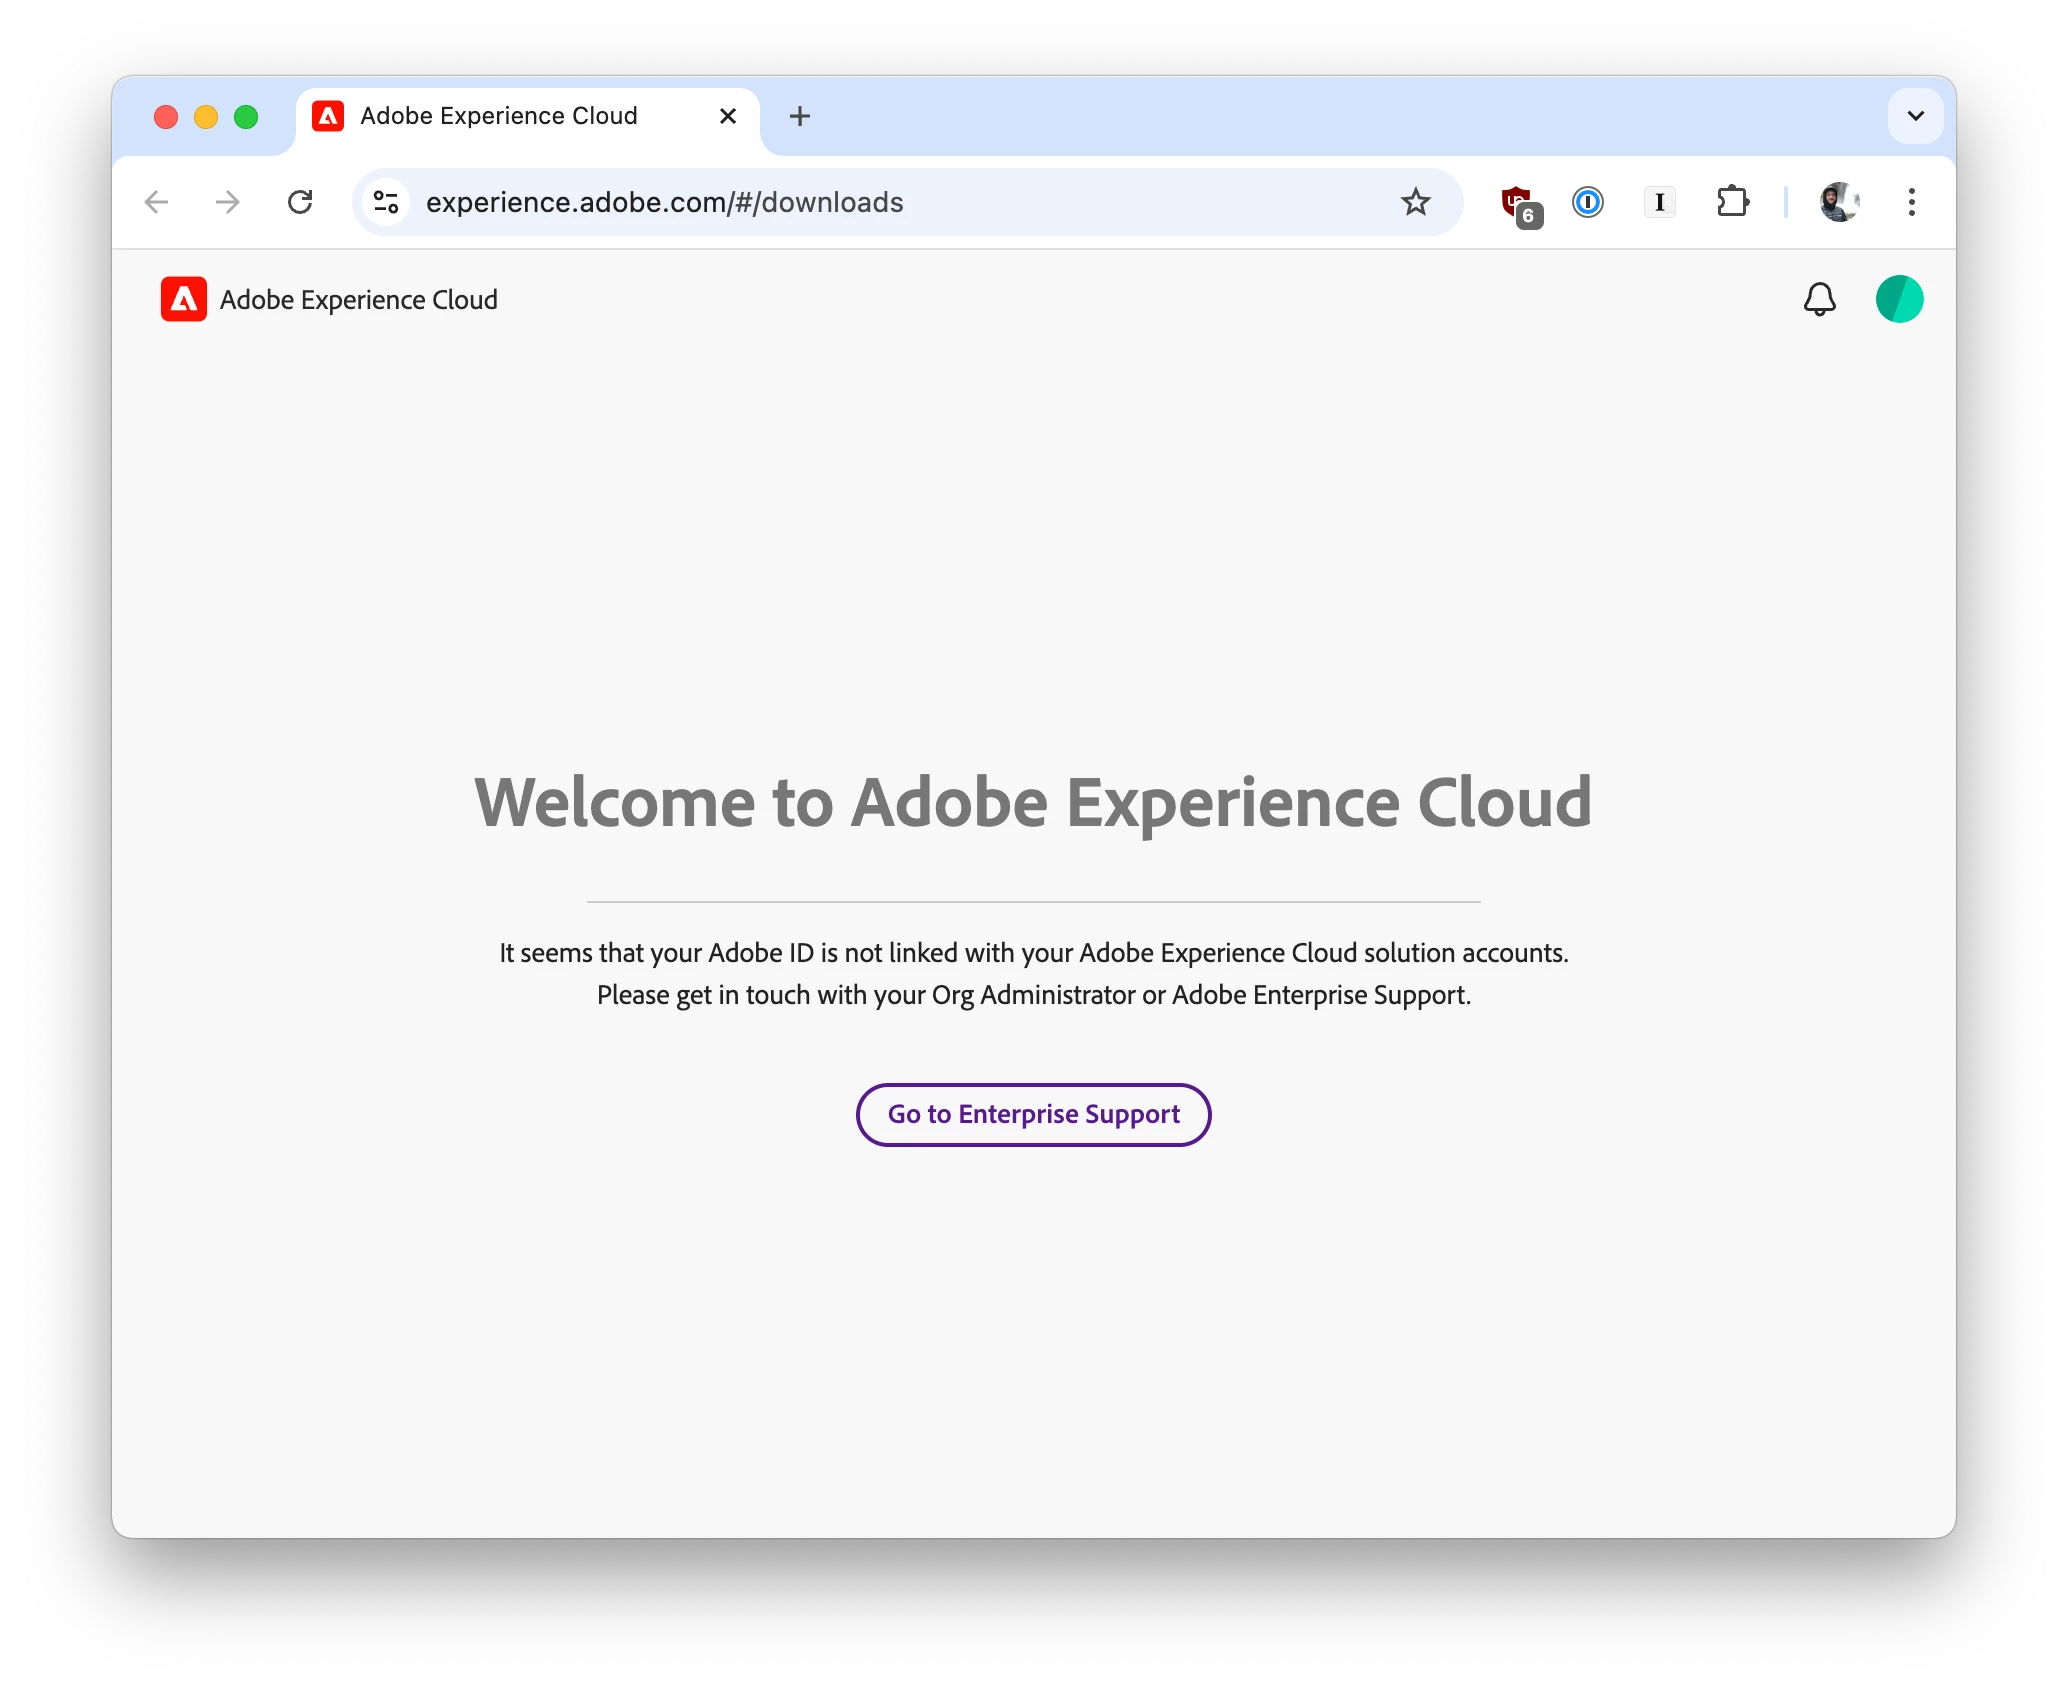2068x1686 pixels.
Task: Open the green Adobe account avatar
Action: (1898, 299)
